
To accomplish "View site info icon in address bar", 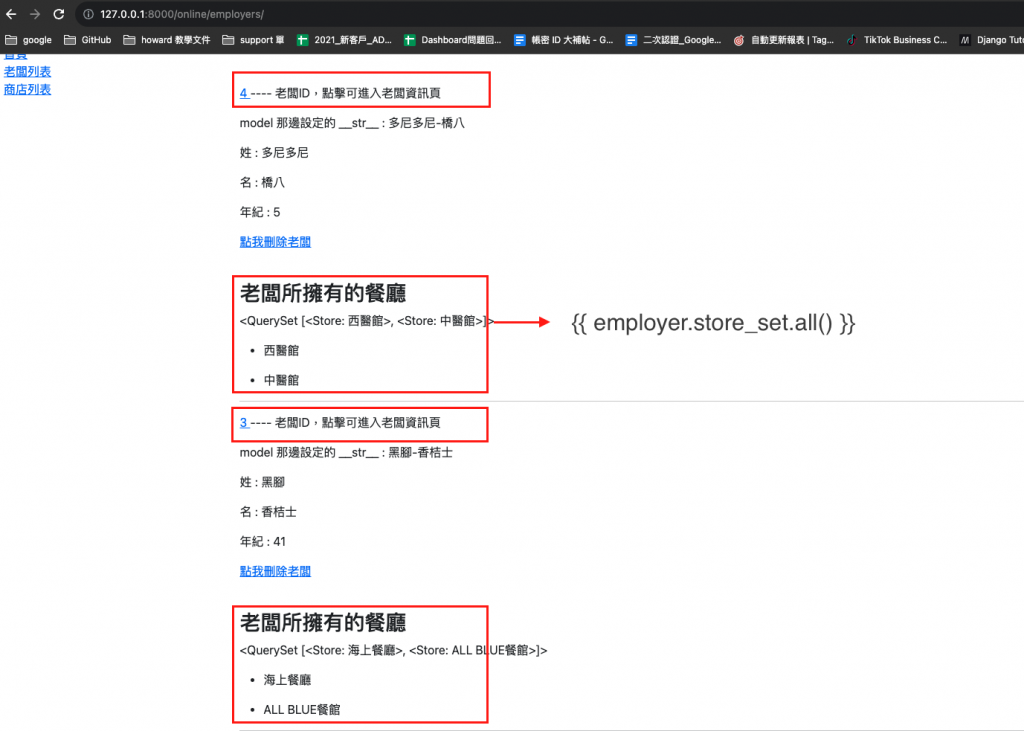I will click(88, 14).
